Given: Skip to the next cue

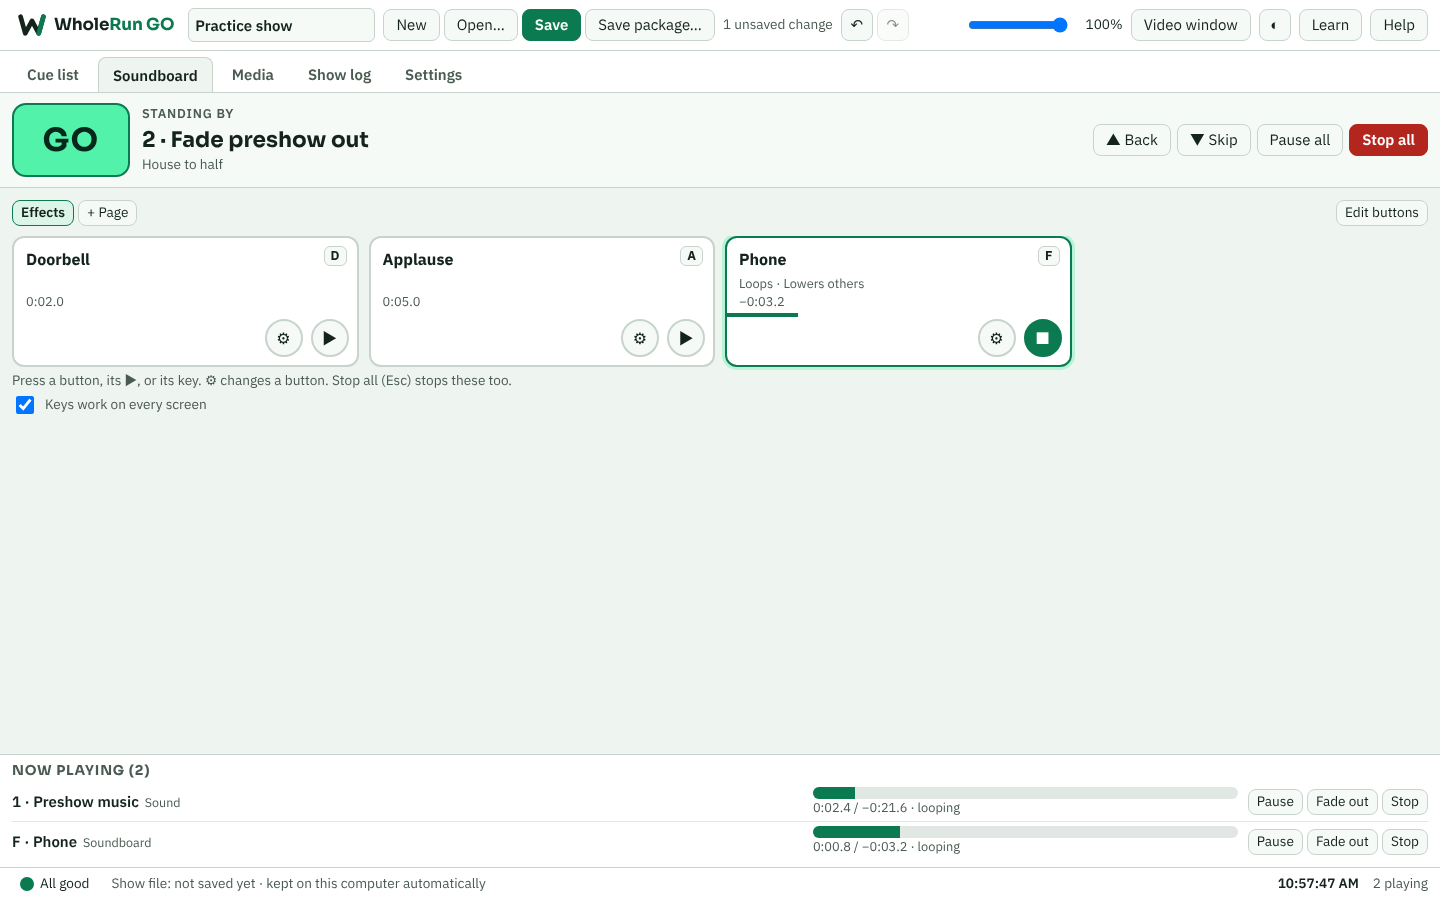Looking at the screenshot, I should 1214,140.
